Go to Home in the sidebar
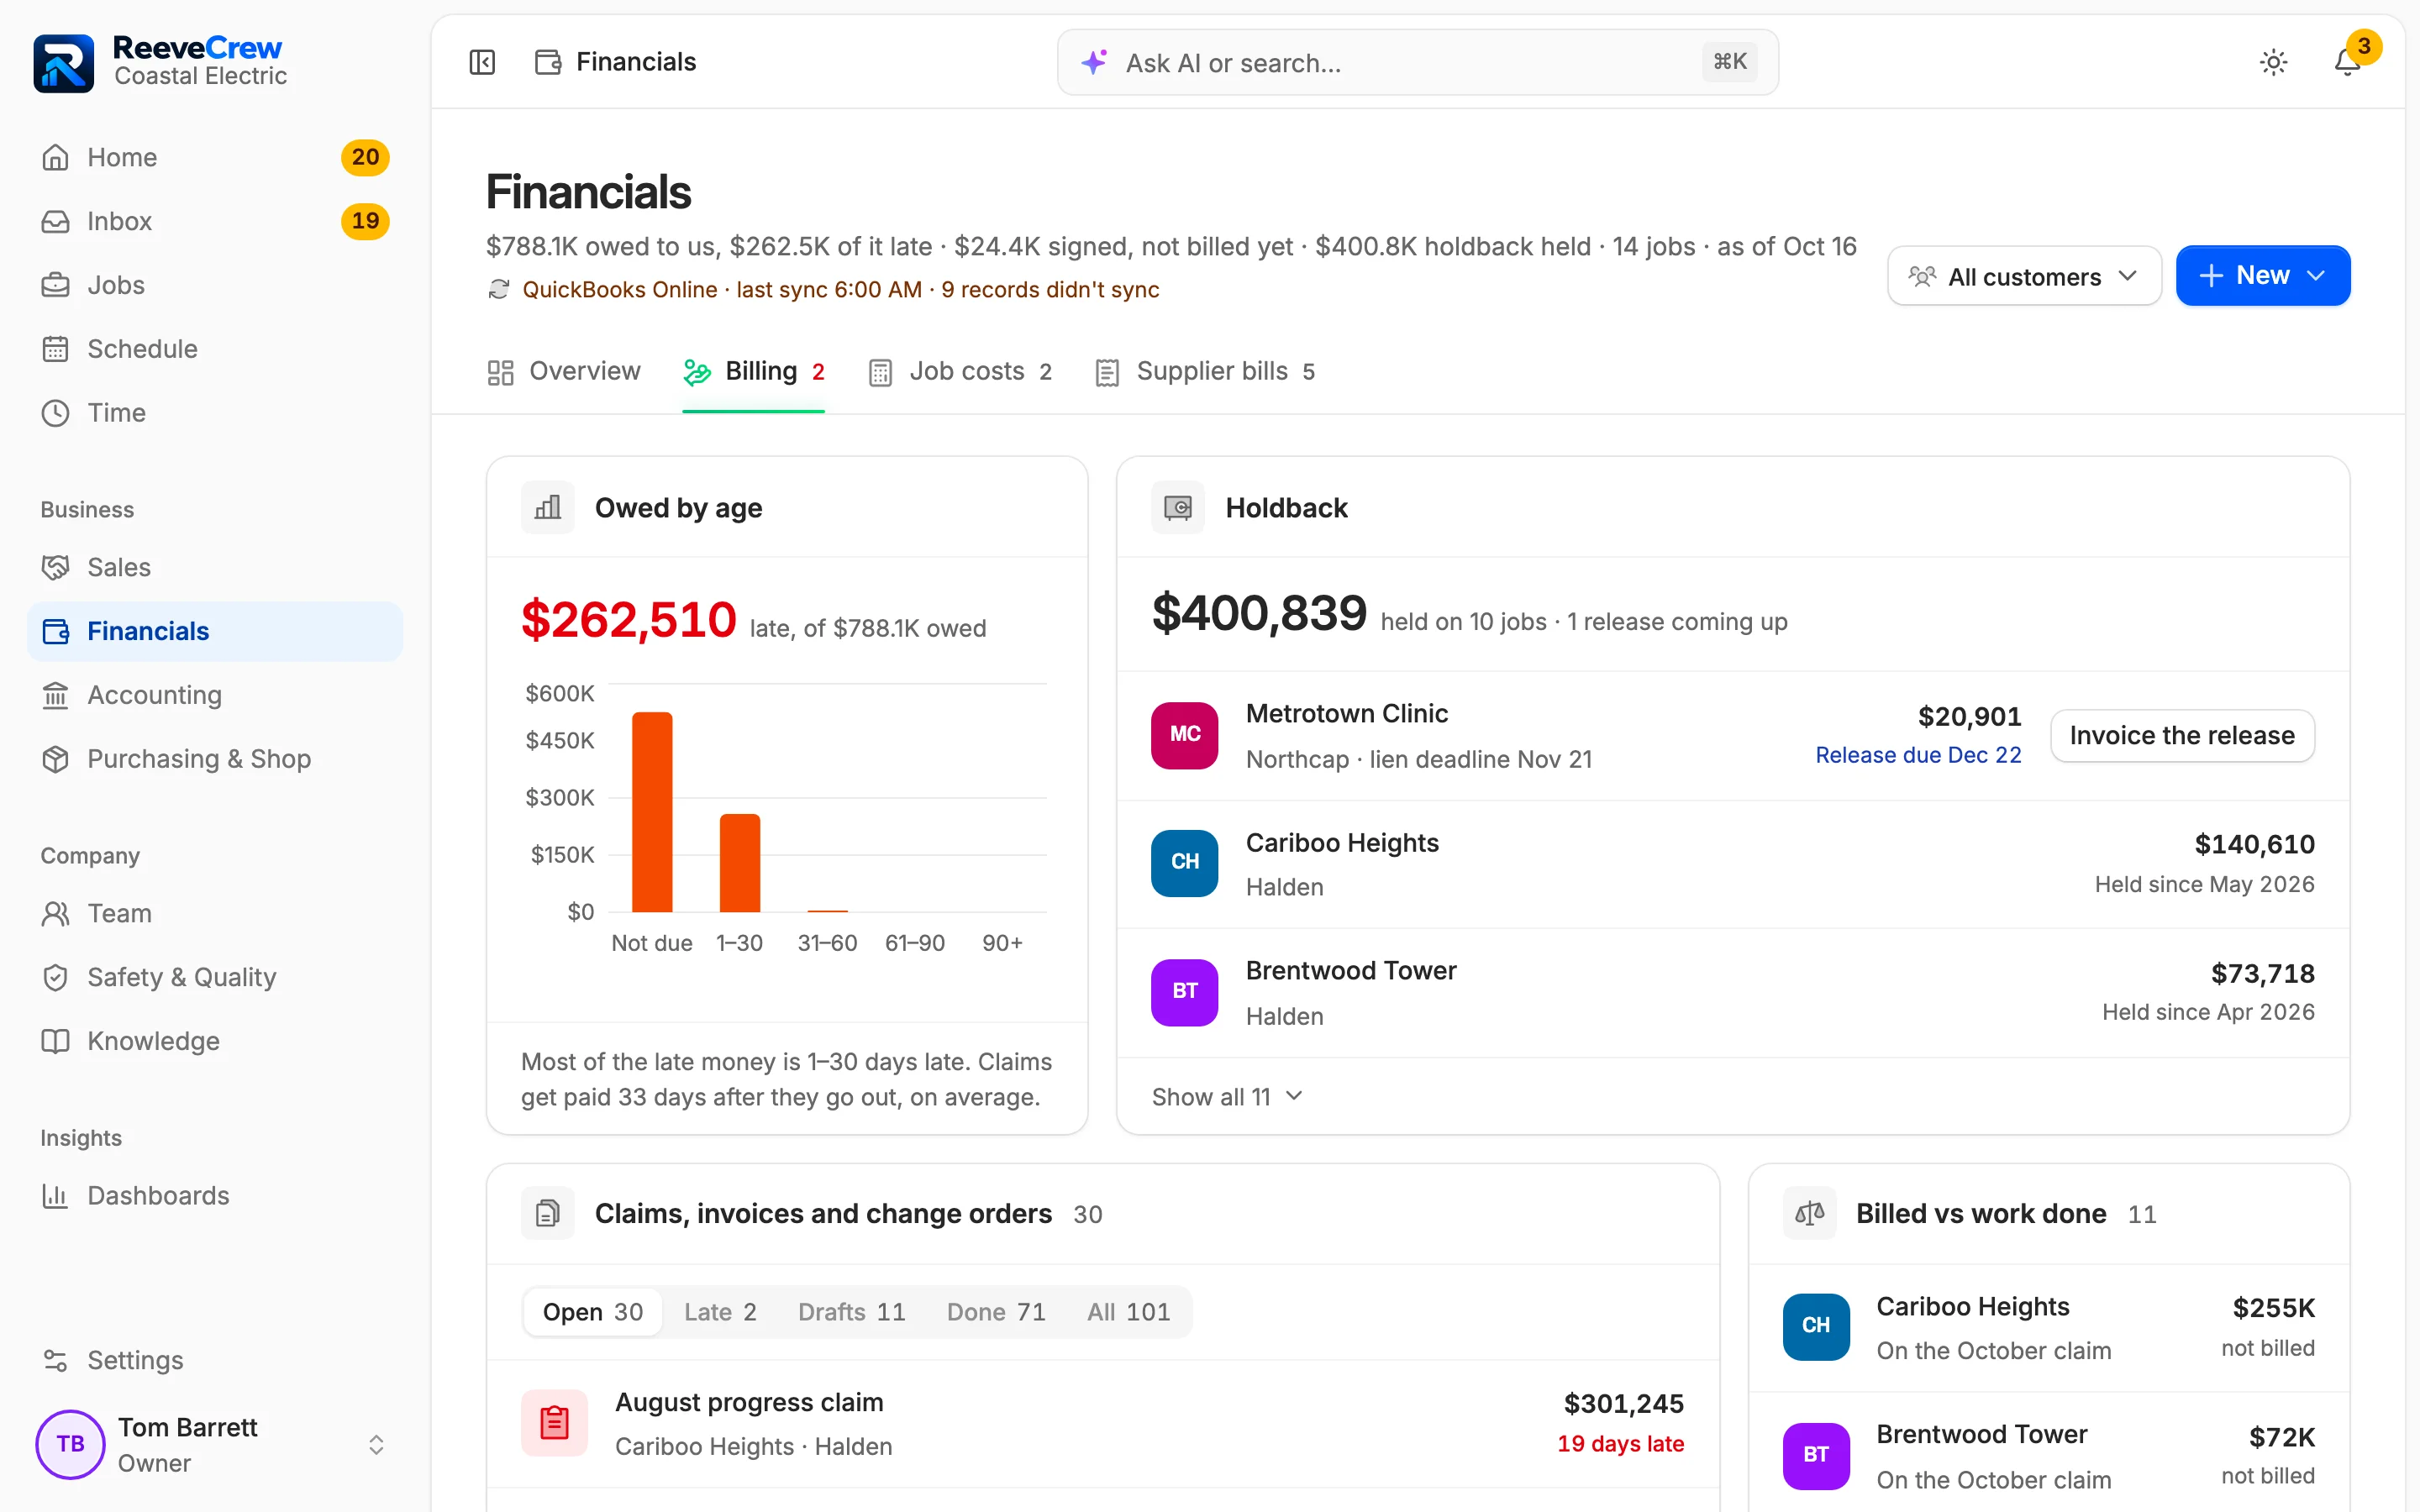This screenshot has width=2420, height=1512. [x=215, y=157]
